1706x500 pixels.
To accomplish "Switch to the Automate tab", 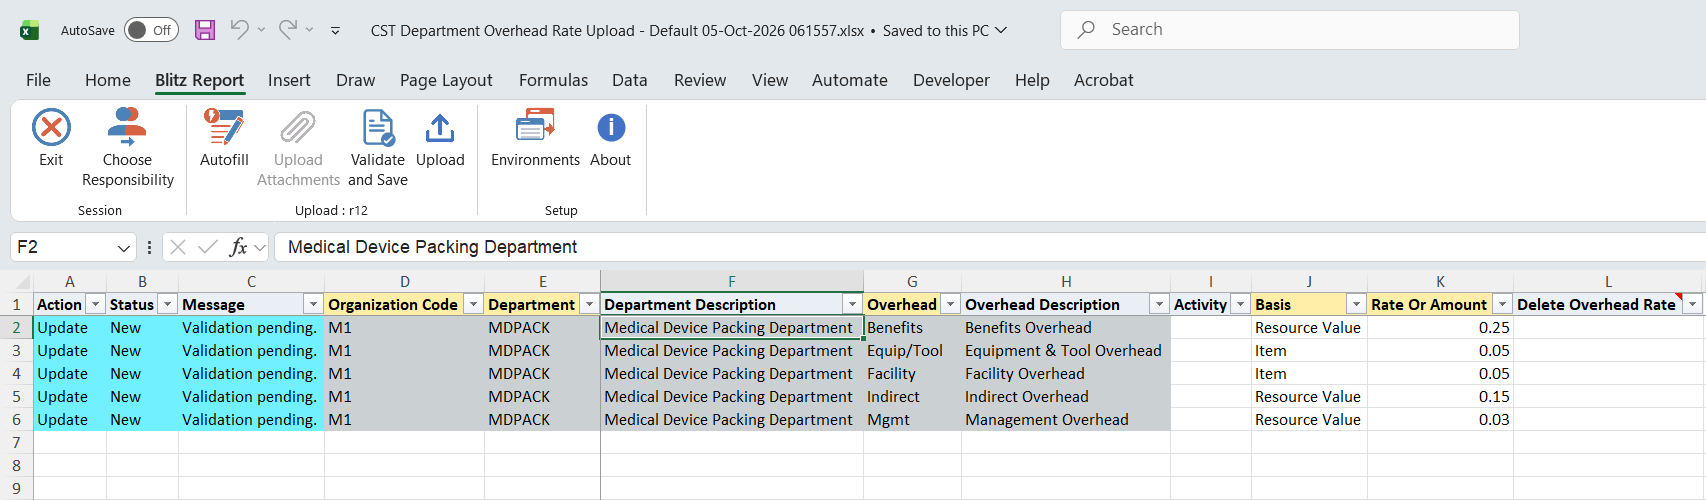I will [850, 80].
